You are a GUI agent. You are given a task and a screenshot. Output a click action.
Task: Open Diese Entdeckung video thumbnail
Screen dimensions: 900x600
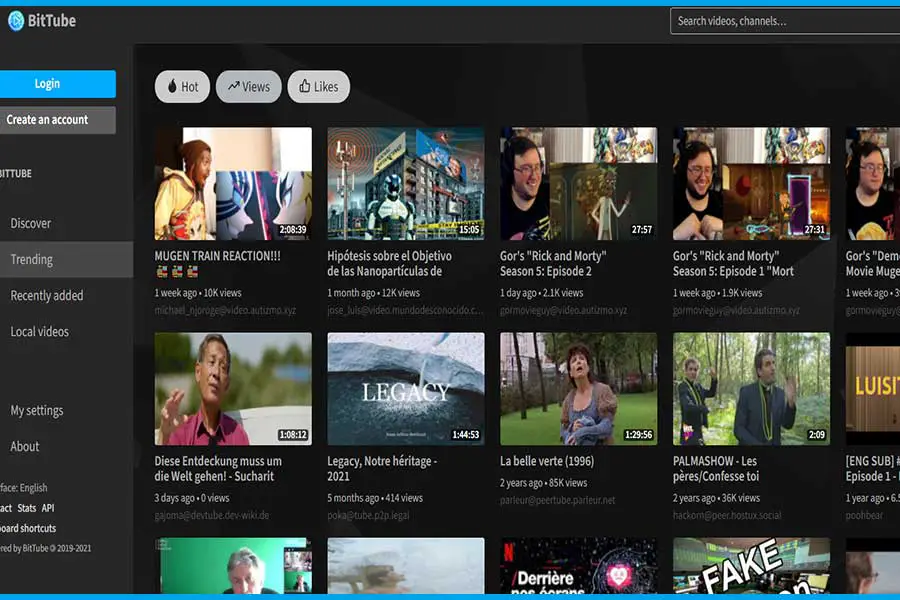coord(233,389)
